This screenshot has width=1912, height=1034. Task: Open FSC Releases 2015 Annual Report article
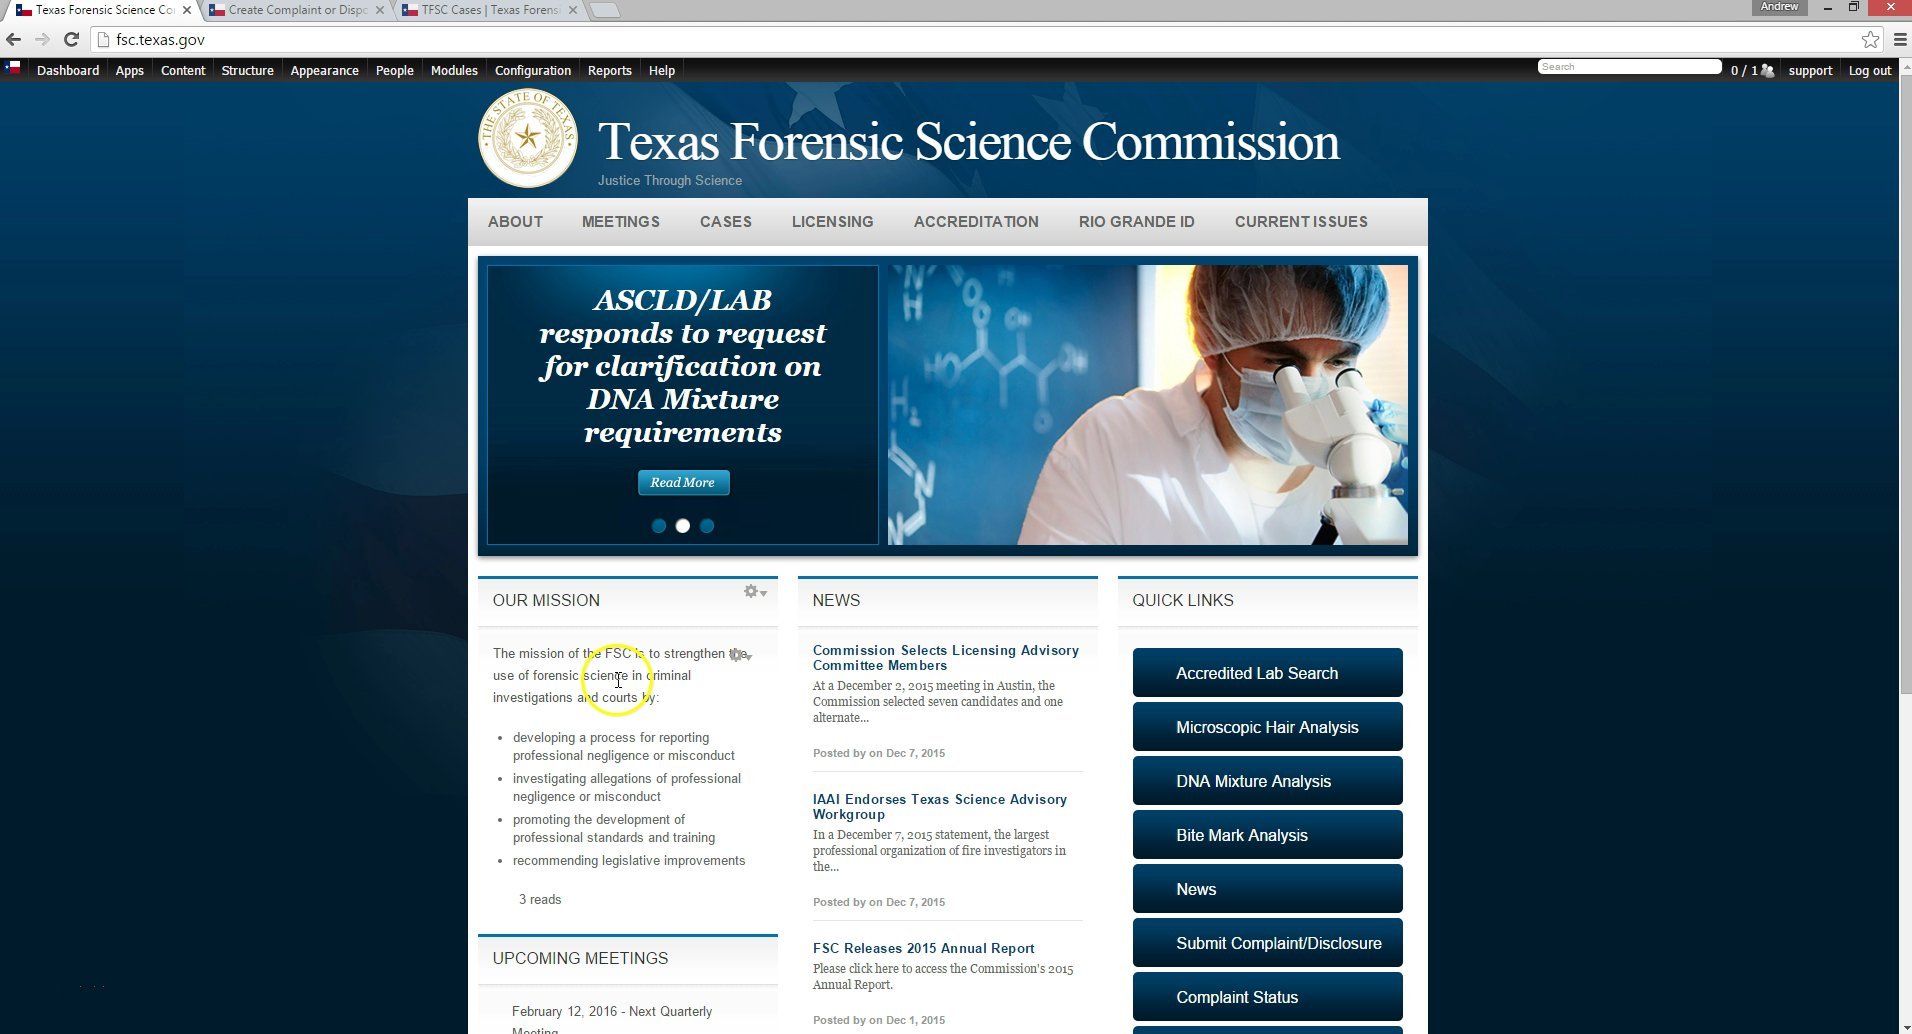coord(924,948)
